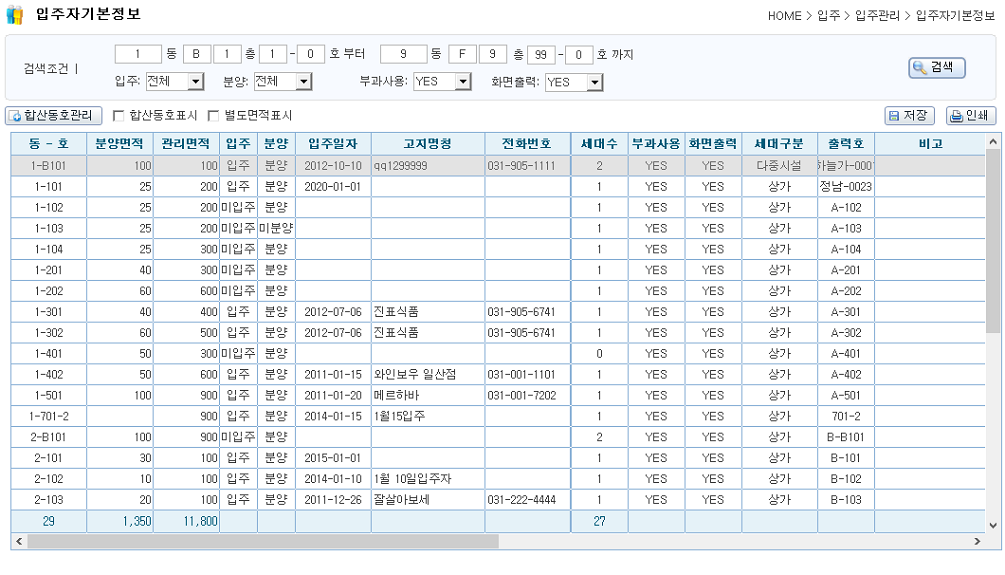Select the 1-103 unit cell

coord(49,228)
